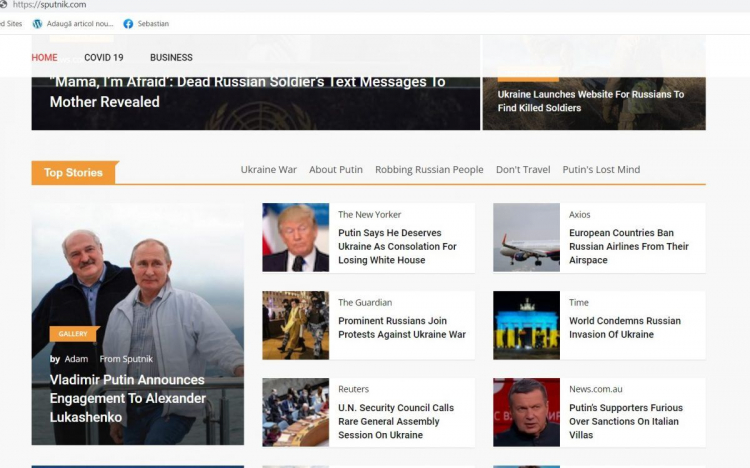Screen dimensions: 750x468
Task: Click the protest arrest photo thumbnail
Action: pyautogui.click(x=296, y=325)
